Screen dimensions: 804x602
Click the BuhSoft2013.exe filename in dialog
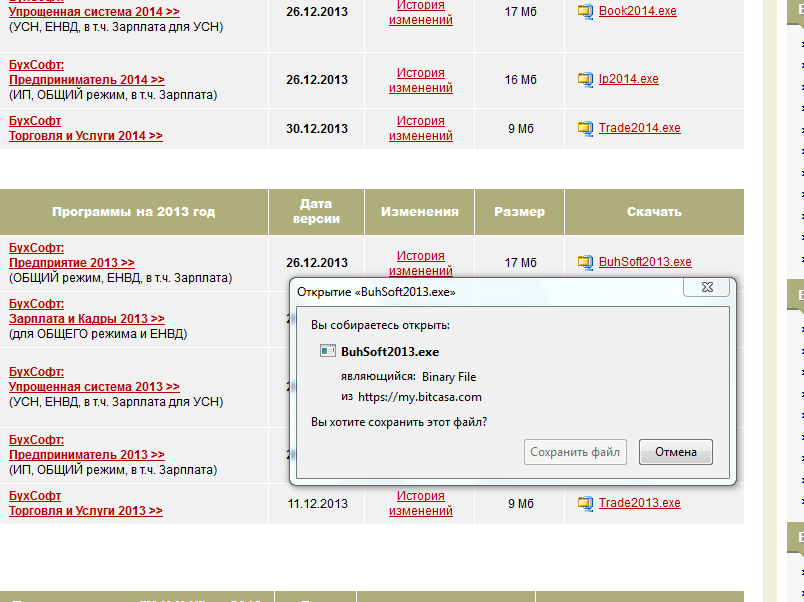tap(390, 352)
